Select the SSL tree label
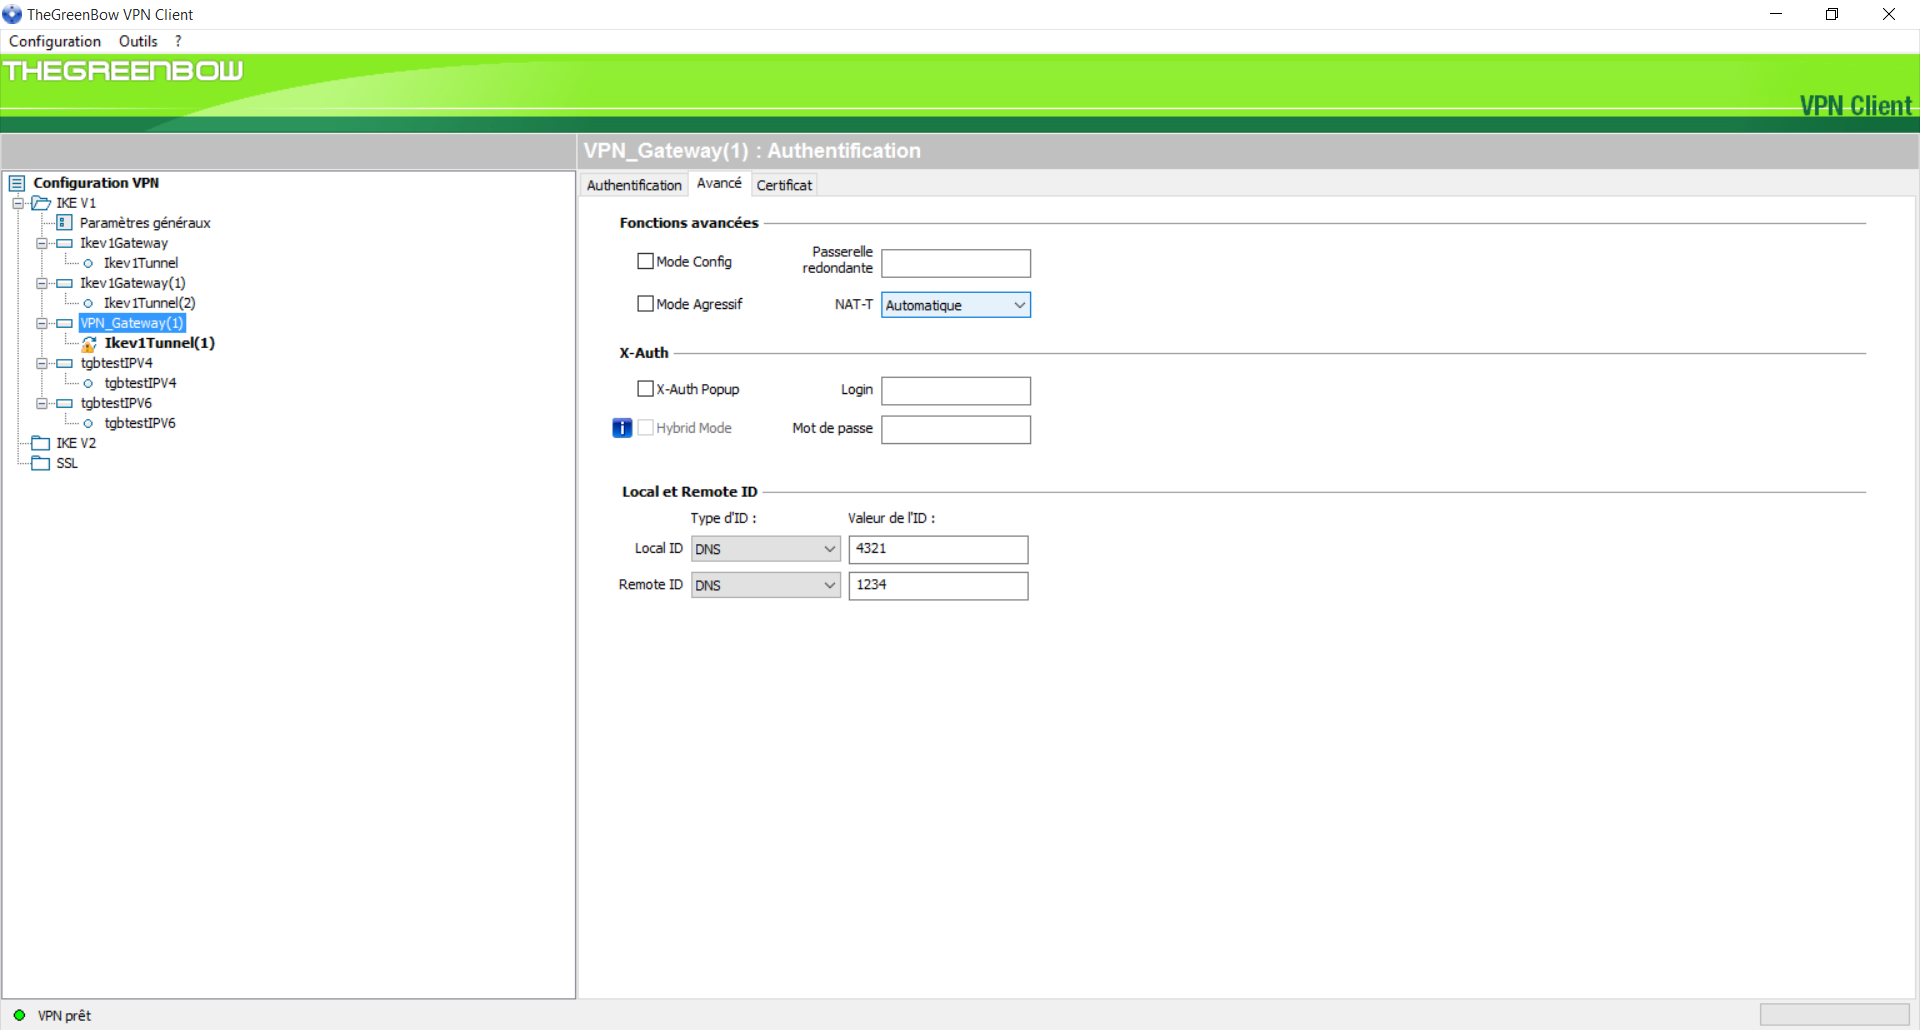The width and height of the screenshot is (1920, 1030). [x=67, y=463]
